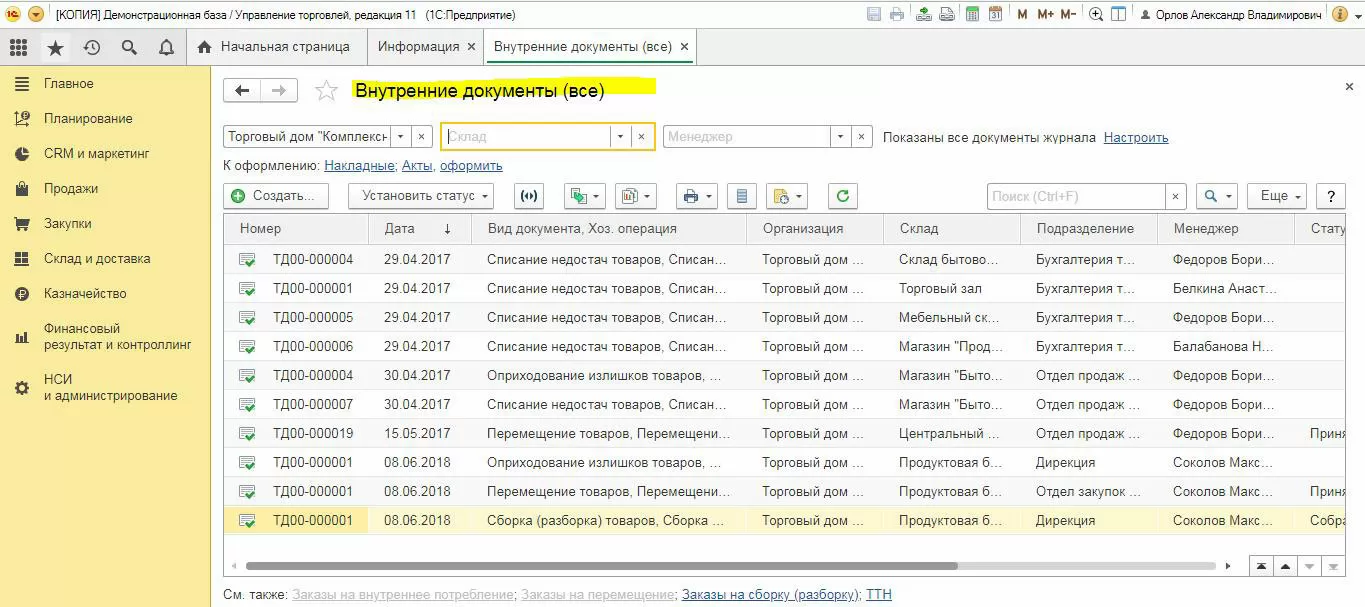Viewport: 1365px width, 607px height.
Task: Open the Склад и доставка section
Action: 97,259
